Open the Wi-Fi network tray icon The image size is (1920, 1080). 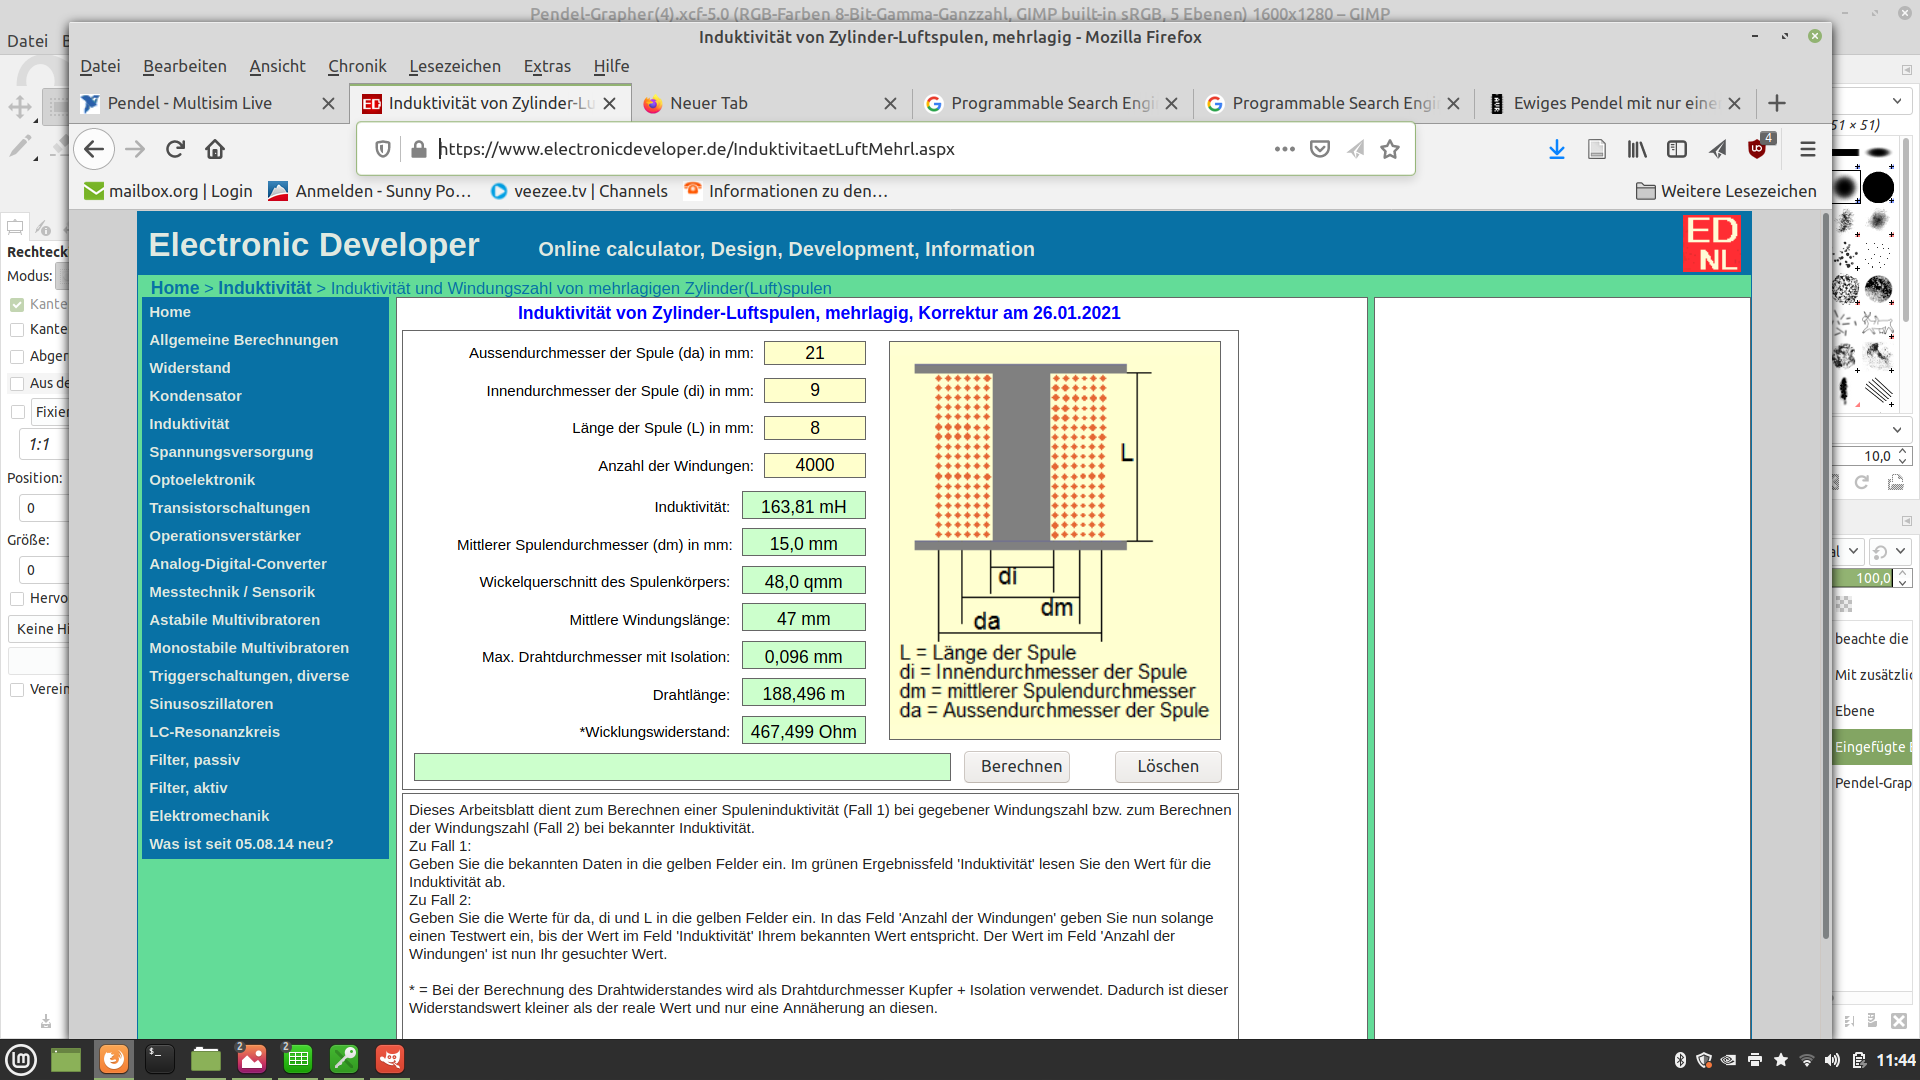1806,1060
